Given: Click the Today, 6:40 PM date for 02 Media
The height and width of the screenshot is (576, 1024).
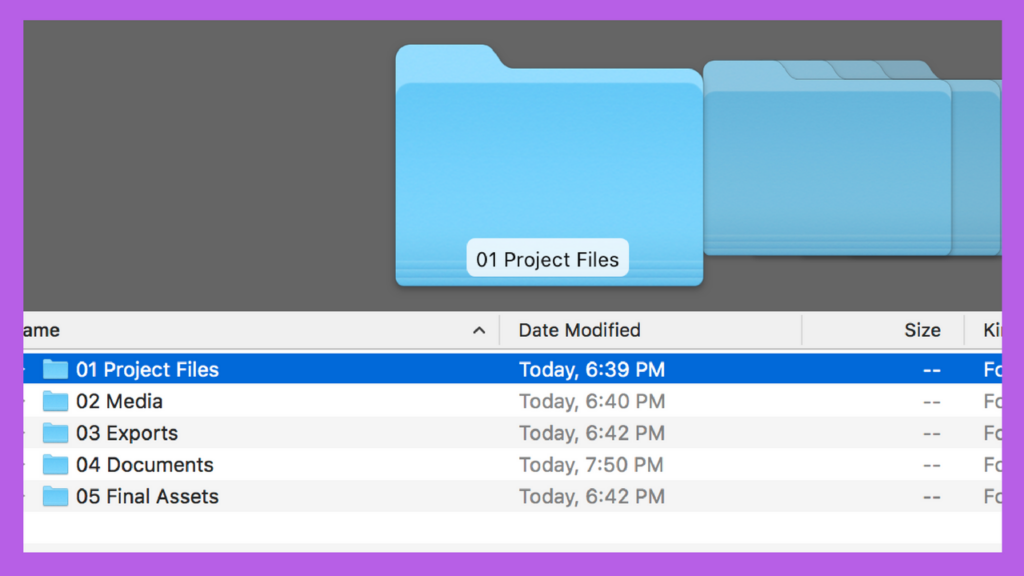Looking at the screenshot, I should [x=592, y=402].
